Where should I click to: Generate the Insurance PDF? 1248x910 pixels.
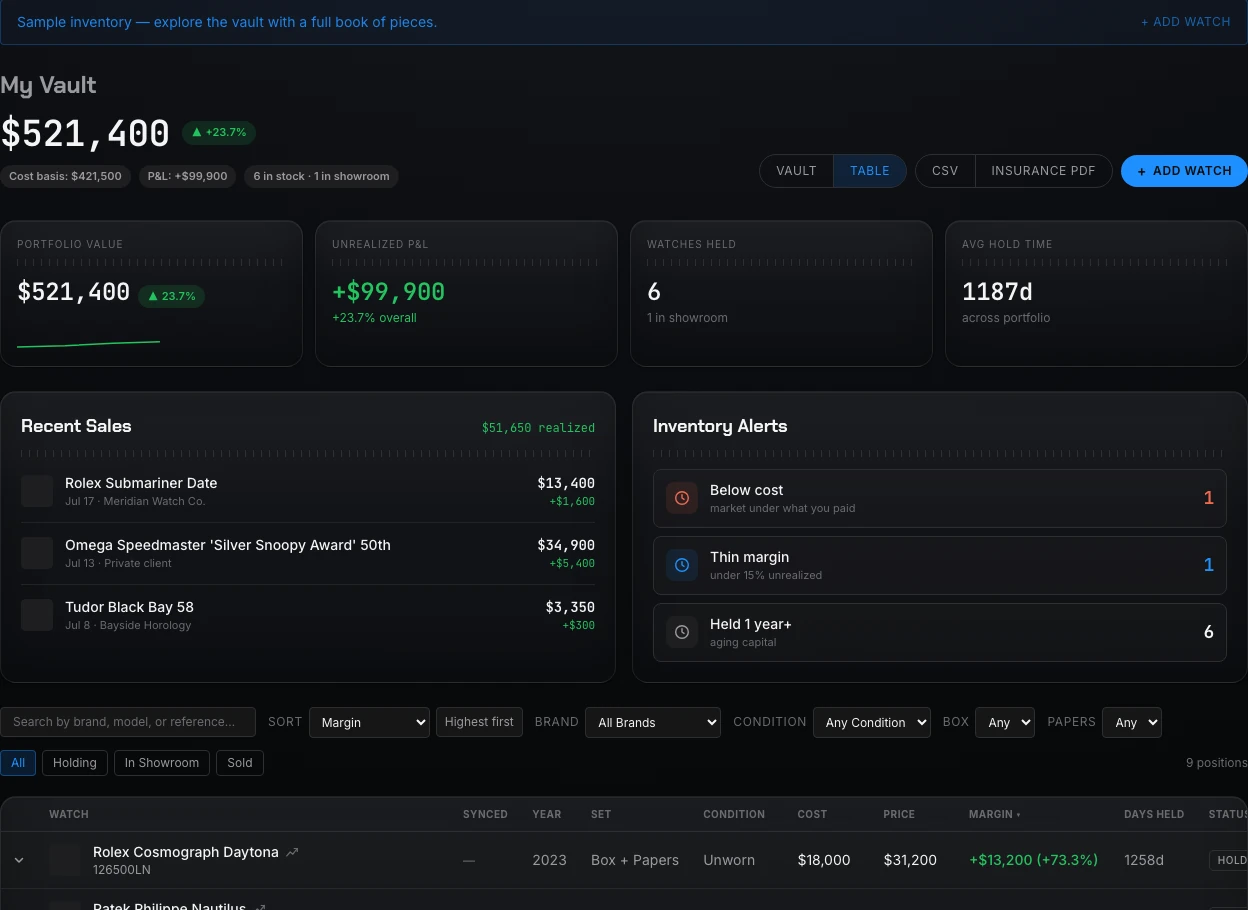[1043, 171]
